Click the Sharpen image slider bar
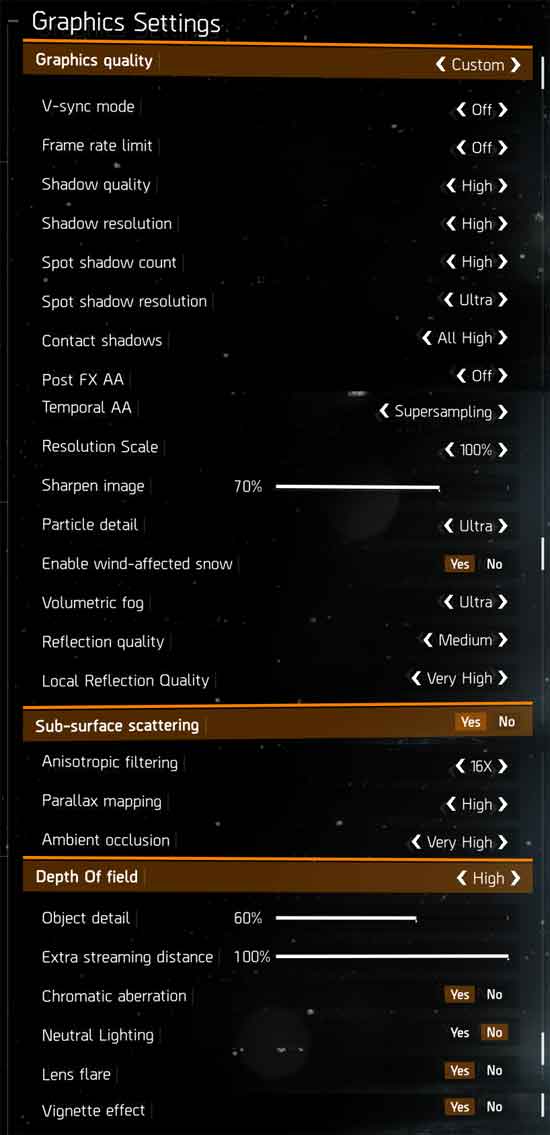 (x=358, y=487)
